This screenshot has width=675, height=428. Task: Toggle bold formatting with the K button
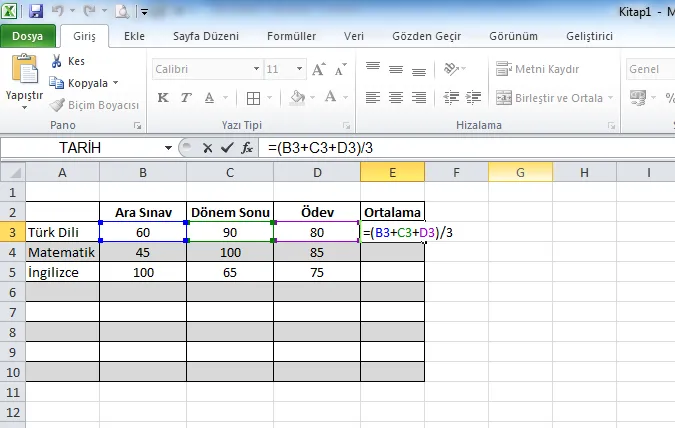pyautogui.click(x=161, y=98)
